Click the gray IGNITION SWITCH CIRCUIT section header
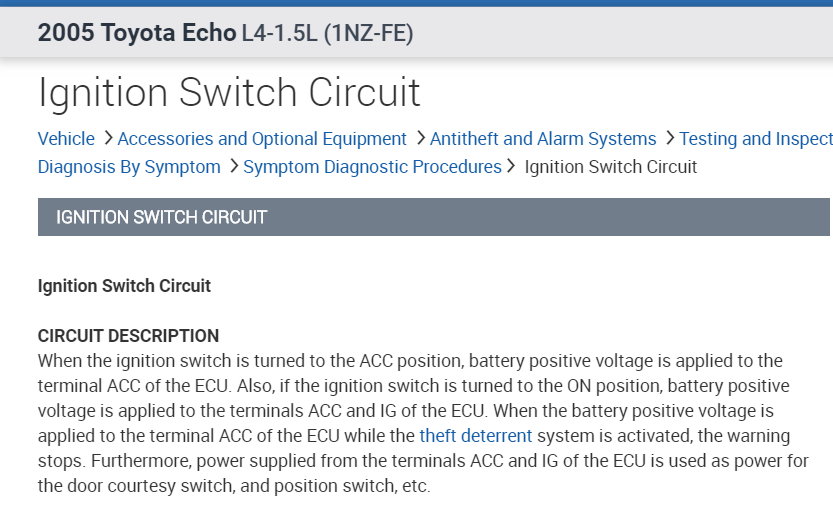The width and height of the screenshot is (833, 515). point(433,217)
